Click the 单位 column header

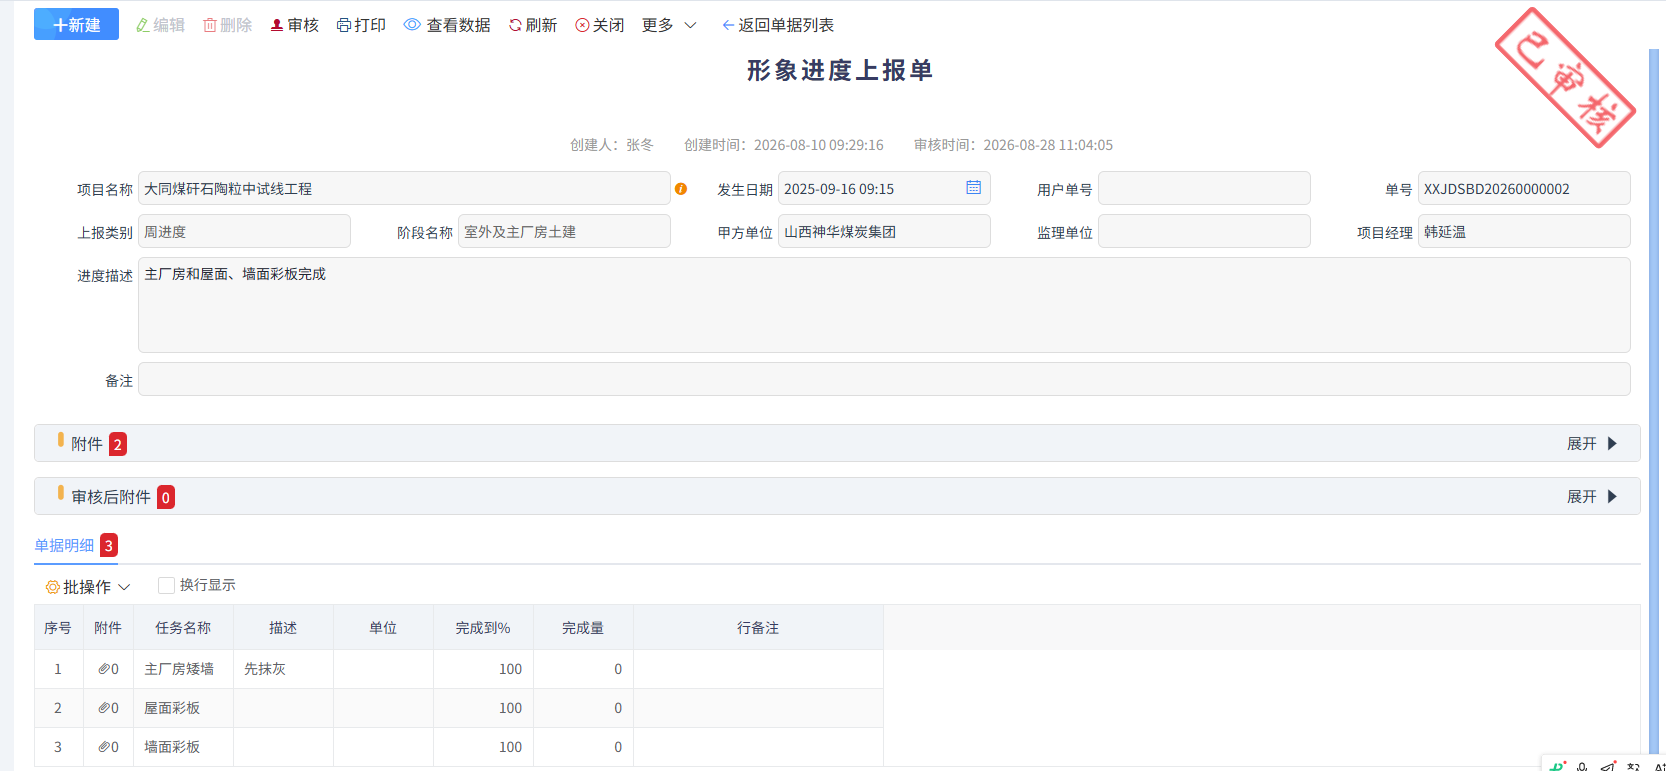click(383, 627)
